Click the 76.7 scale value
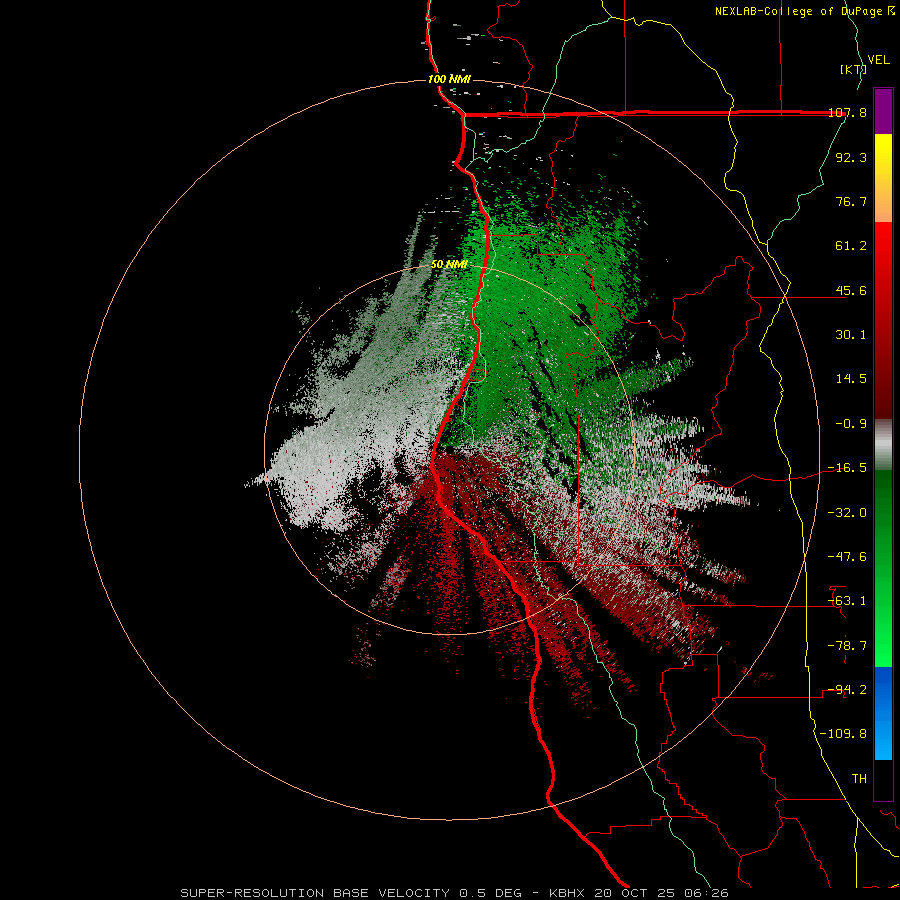 (851, 201)
